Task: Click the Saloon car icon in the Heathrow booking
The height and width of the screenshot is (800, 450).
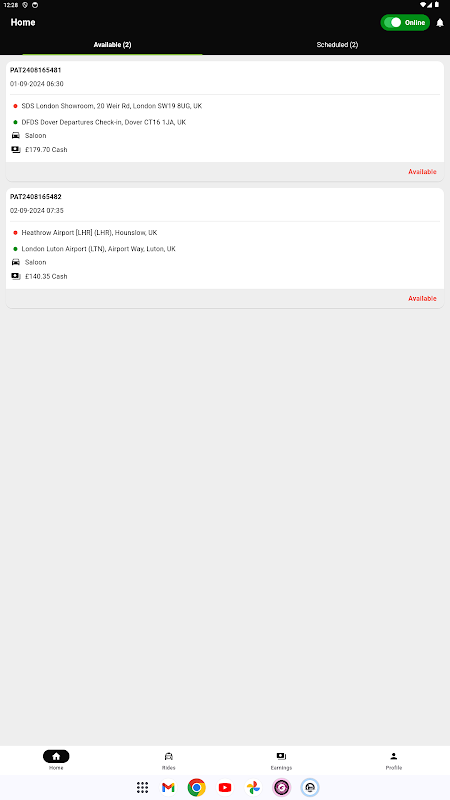Action: point(16,262)
